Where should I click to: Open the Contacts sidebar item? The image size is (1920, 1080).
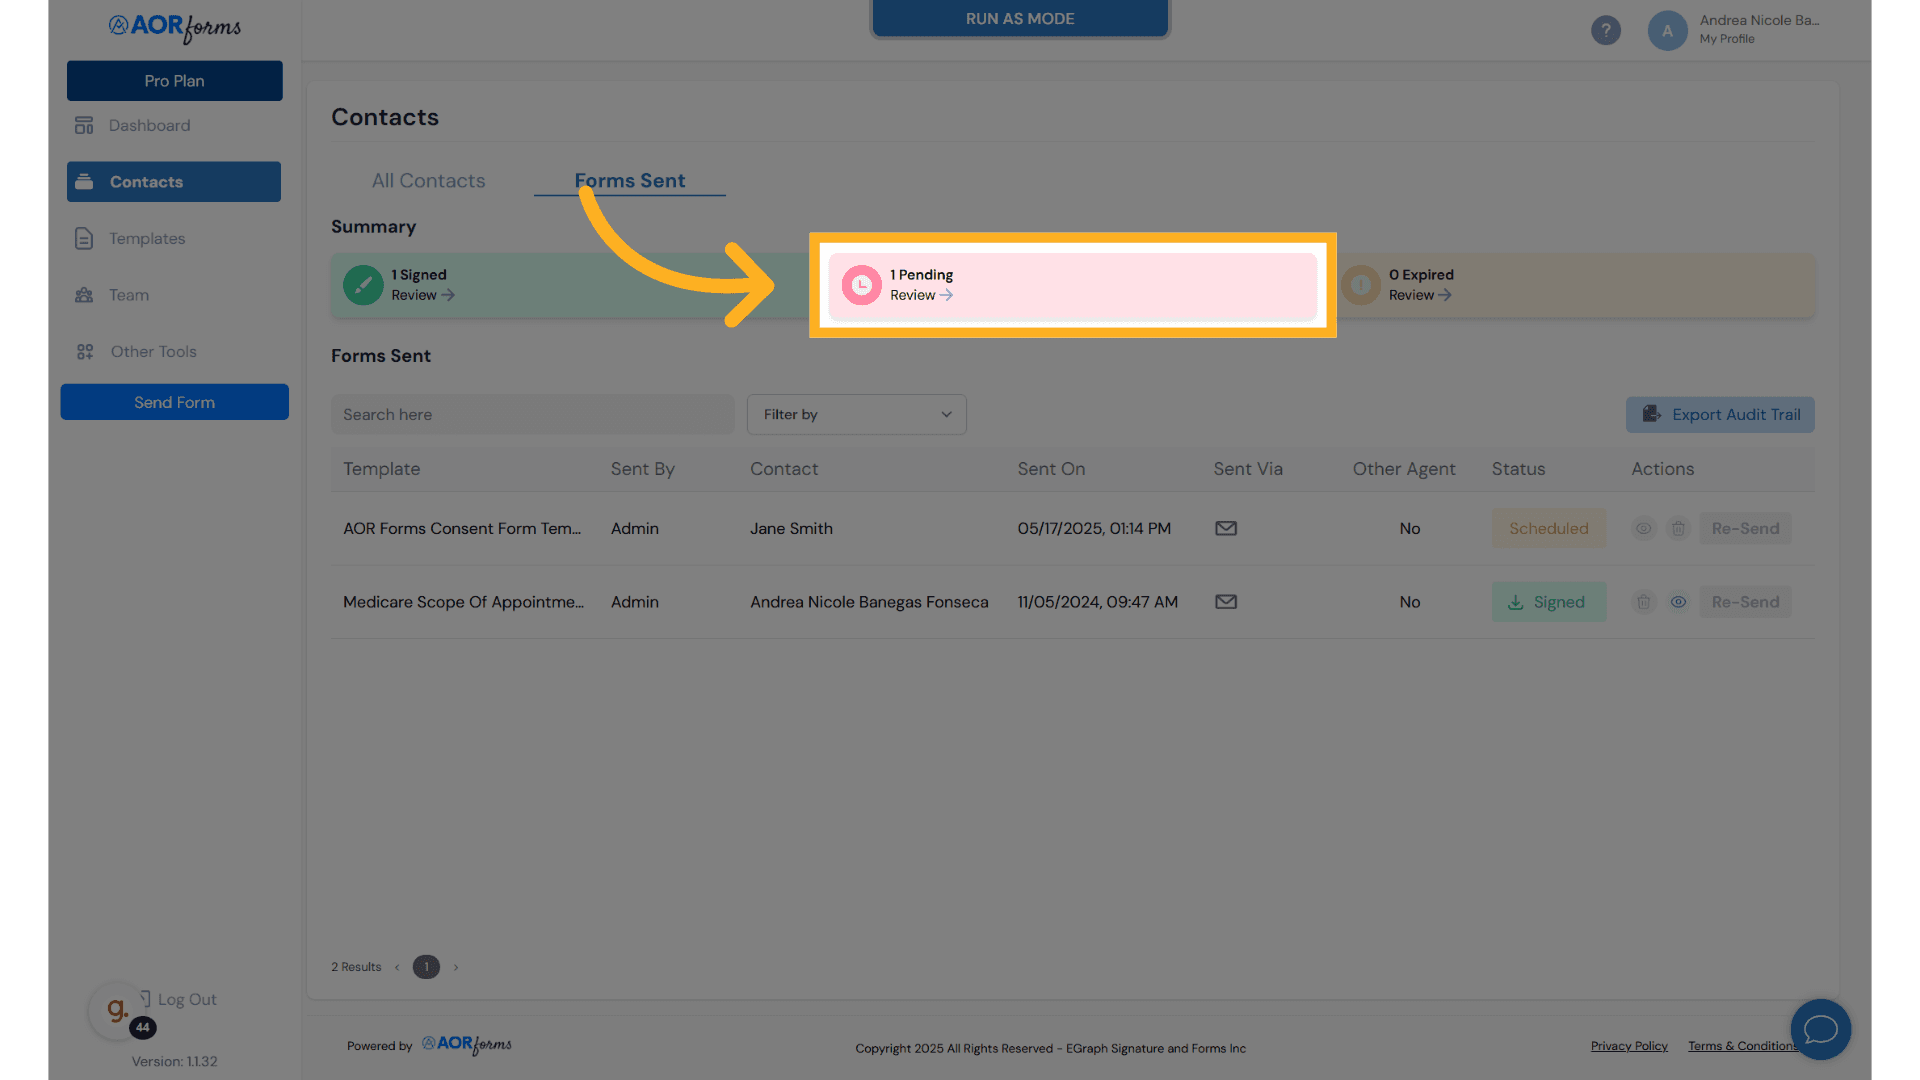(174, 182)
